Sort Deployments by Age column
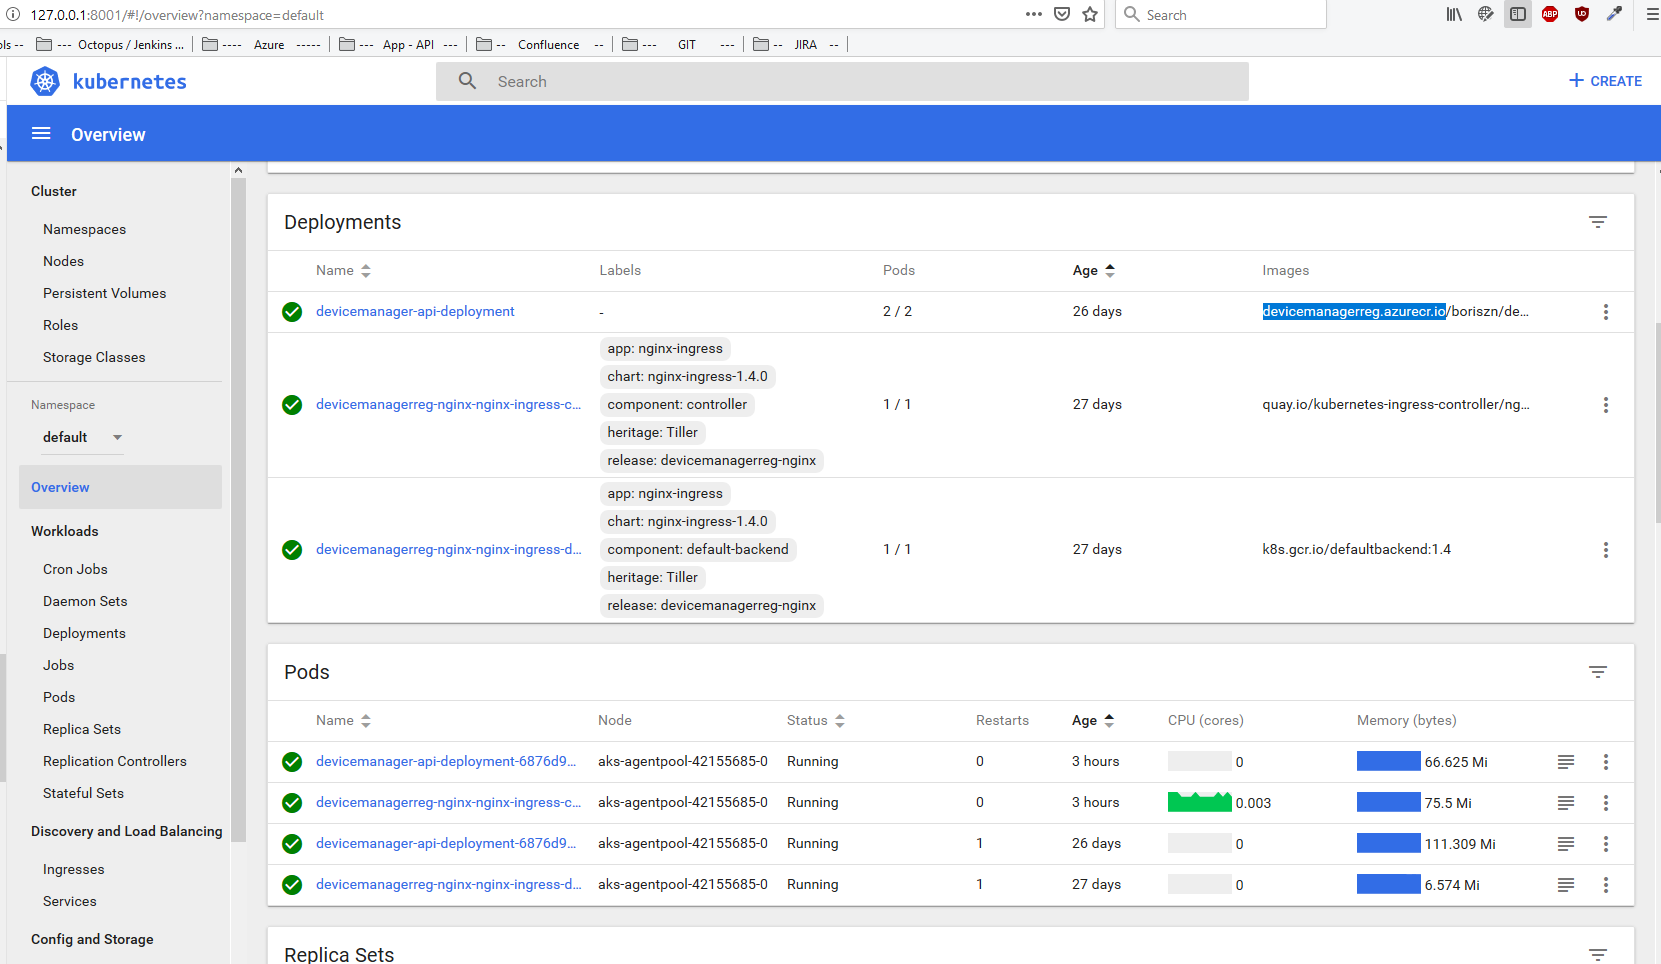 click(1094, 270)
